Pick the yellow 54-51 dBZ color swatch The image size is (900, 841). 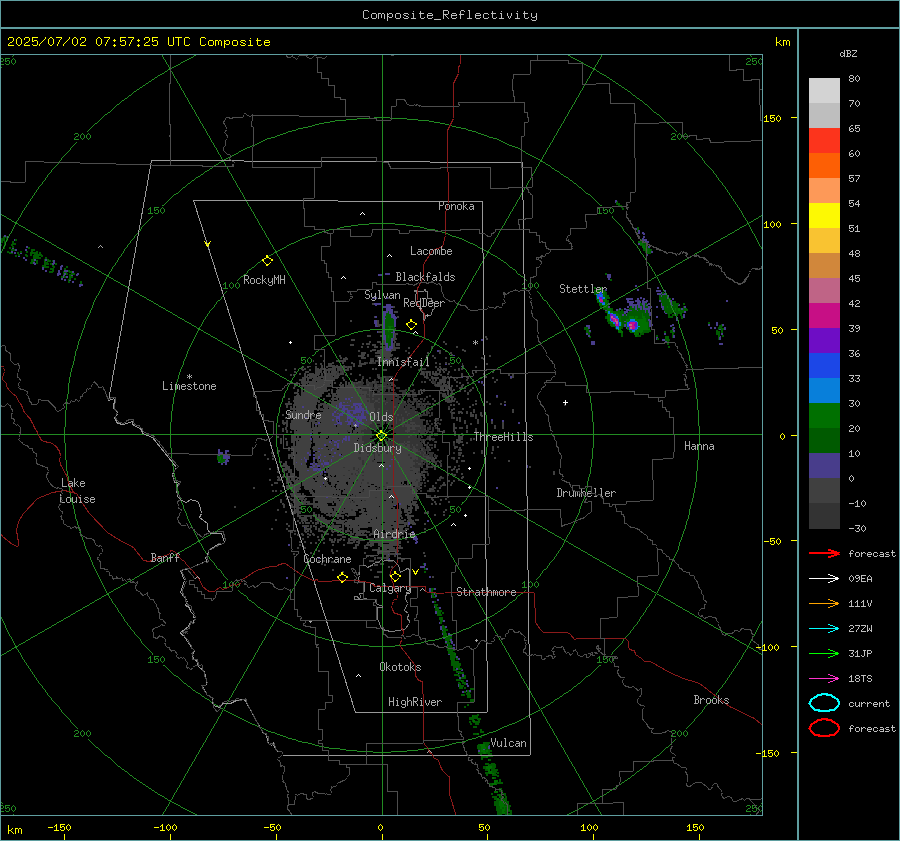pyautogui.click(x=824, y=216)
